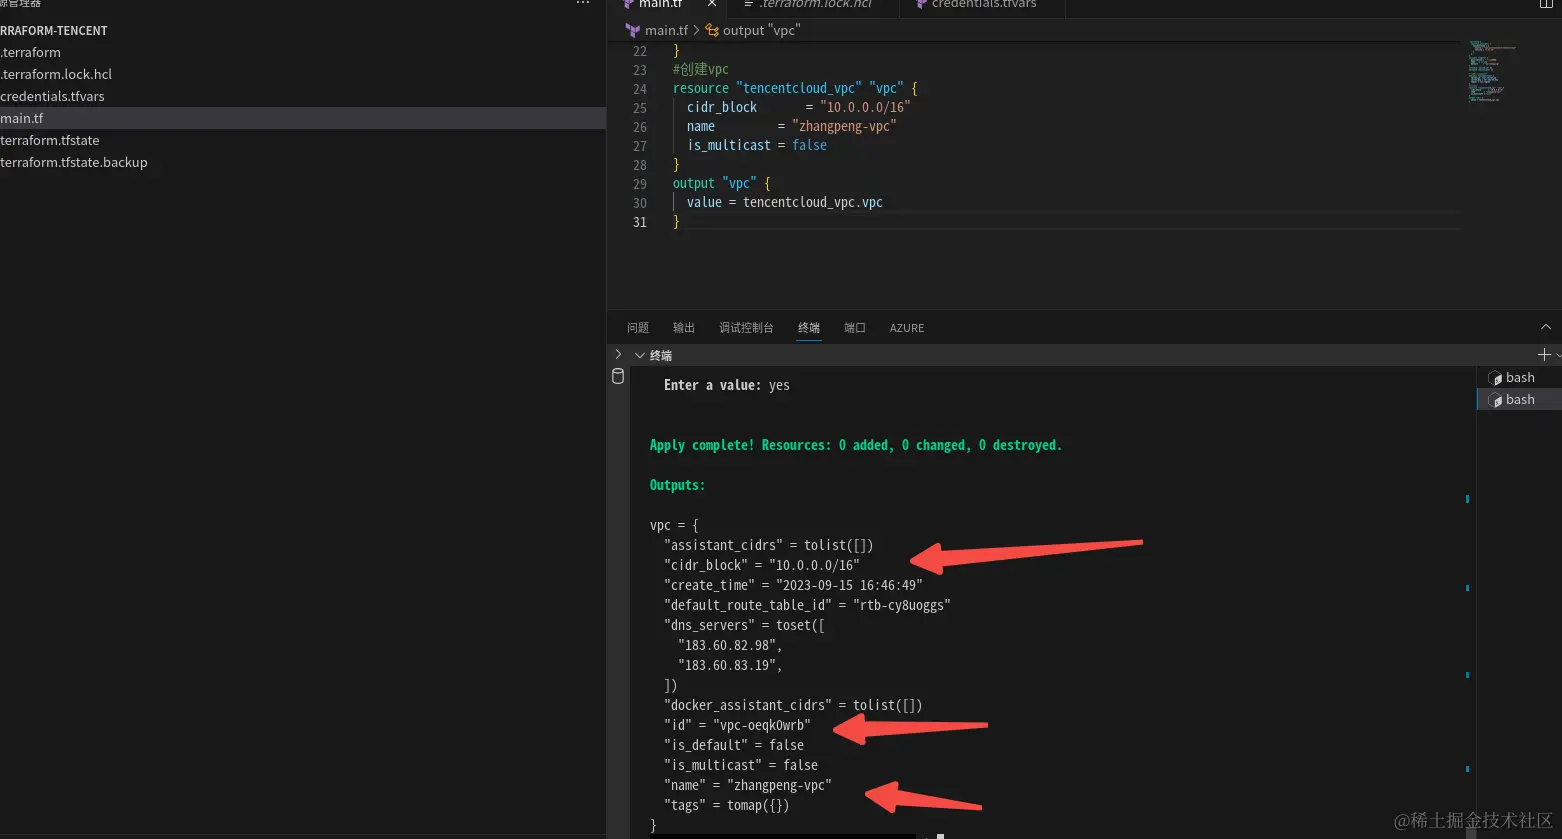Switch to the 端口 panel tab
The image size is (1562, 839).
click(x=855, y=328)
